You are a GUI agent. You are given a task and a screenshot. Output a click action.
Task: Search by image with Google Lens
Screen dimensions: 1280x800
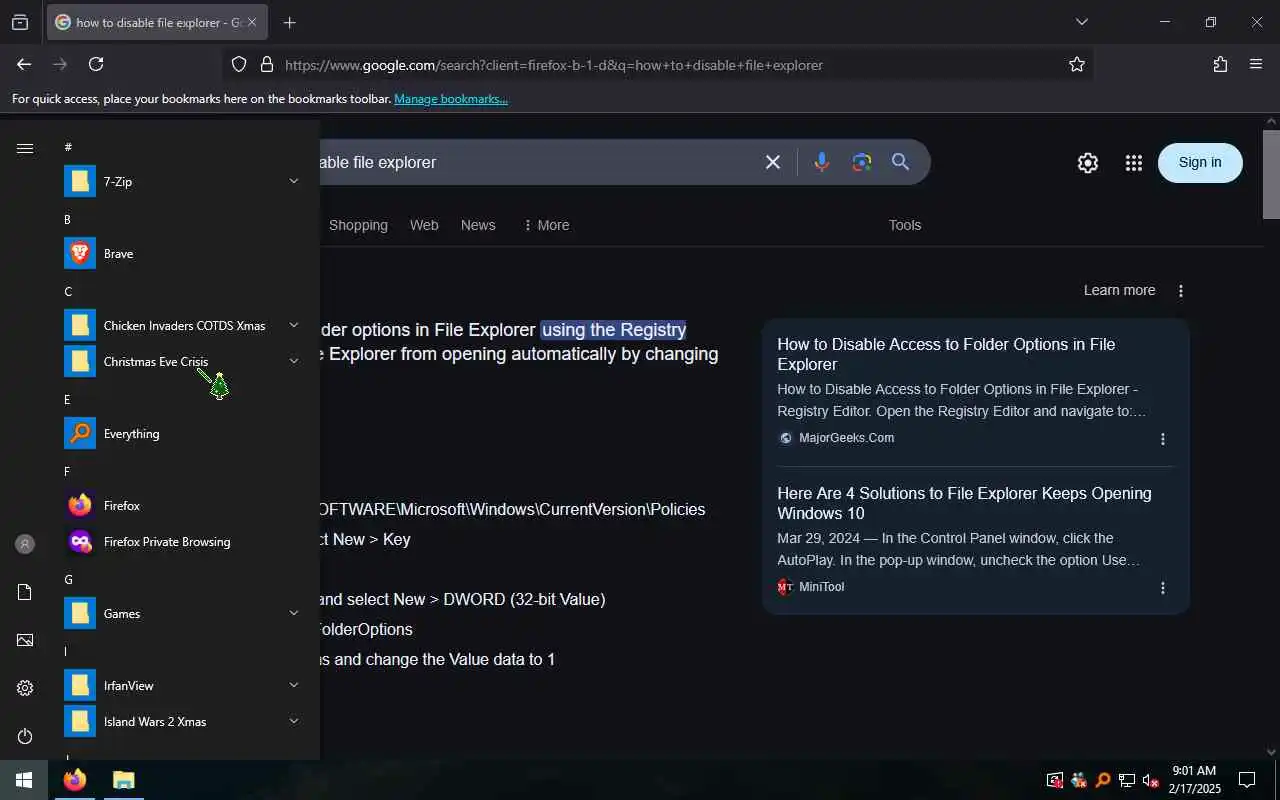tap(862, 162)
